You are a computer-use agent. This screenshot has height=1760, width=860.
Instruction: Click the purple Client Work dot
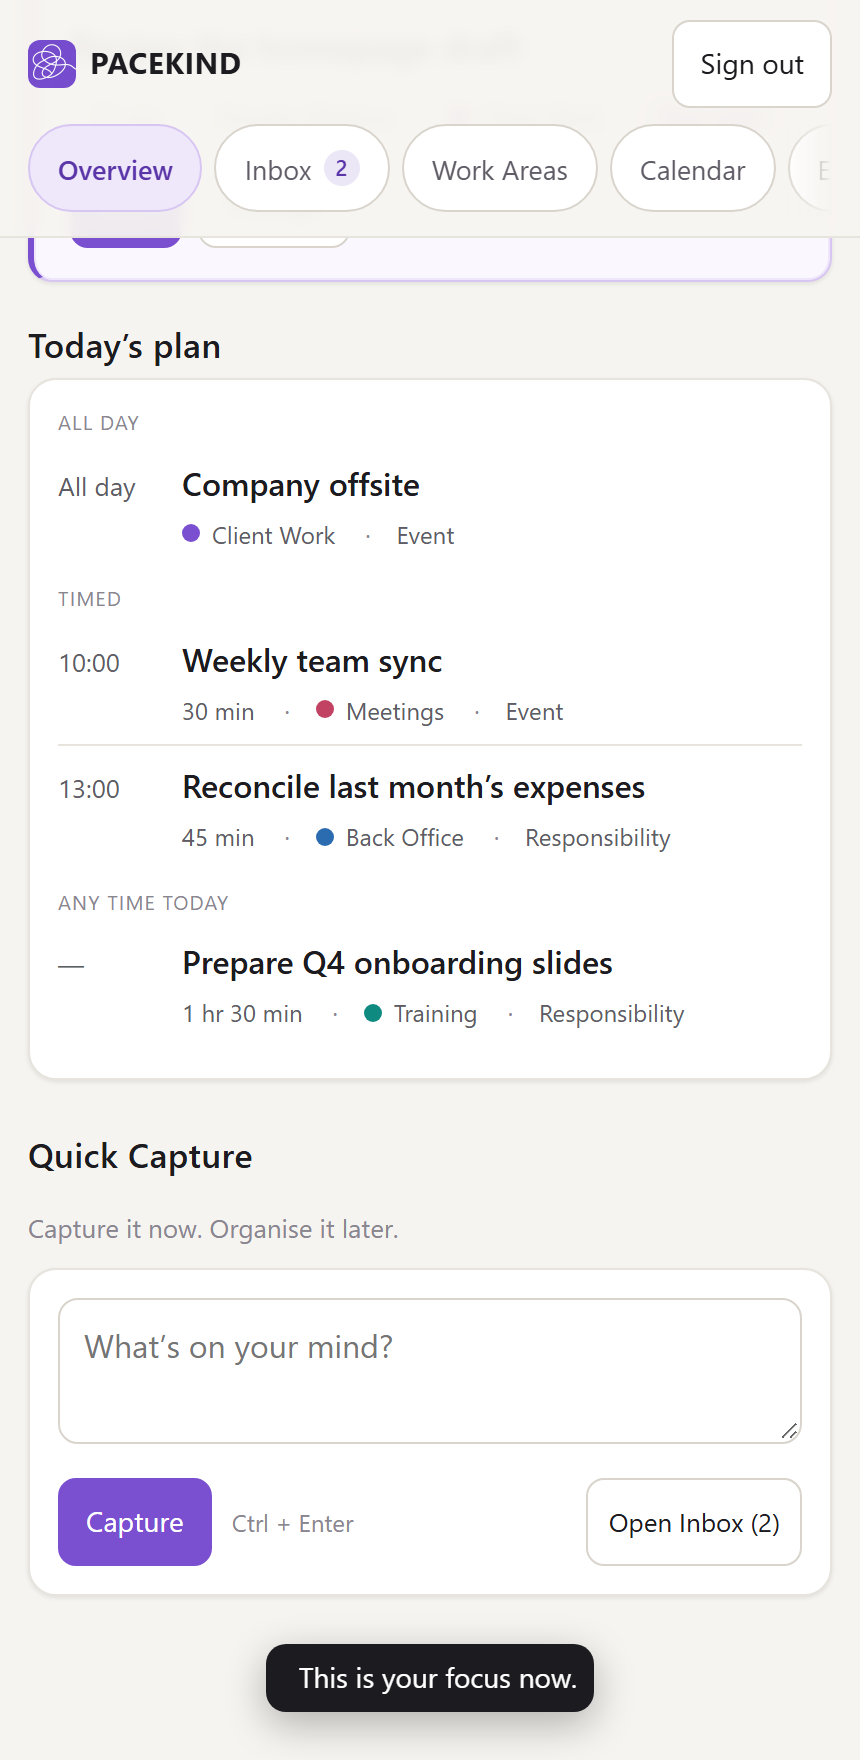coord(191,533)
